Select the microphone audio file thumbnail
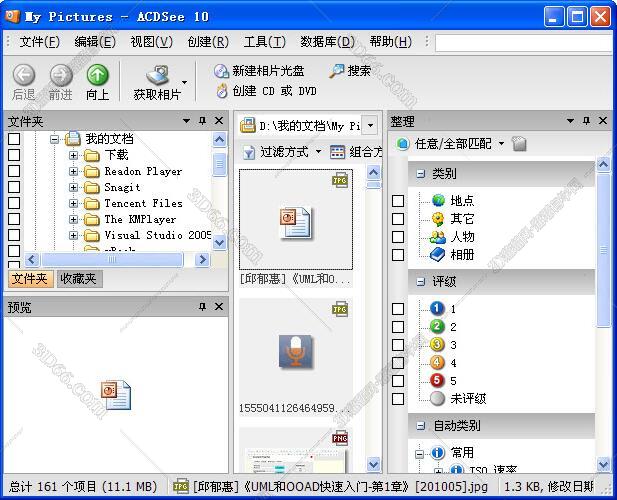This screenshot has height=500, width=617. coord(295,350)
